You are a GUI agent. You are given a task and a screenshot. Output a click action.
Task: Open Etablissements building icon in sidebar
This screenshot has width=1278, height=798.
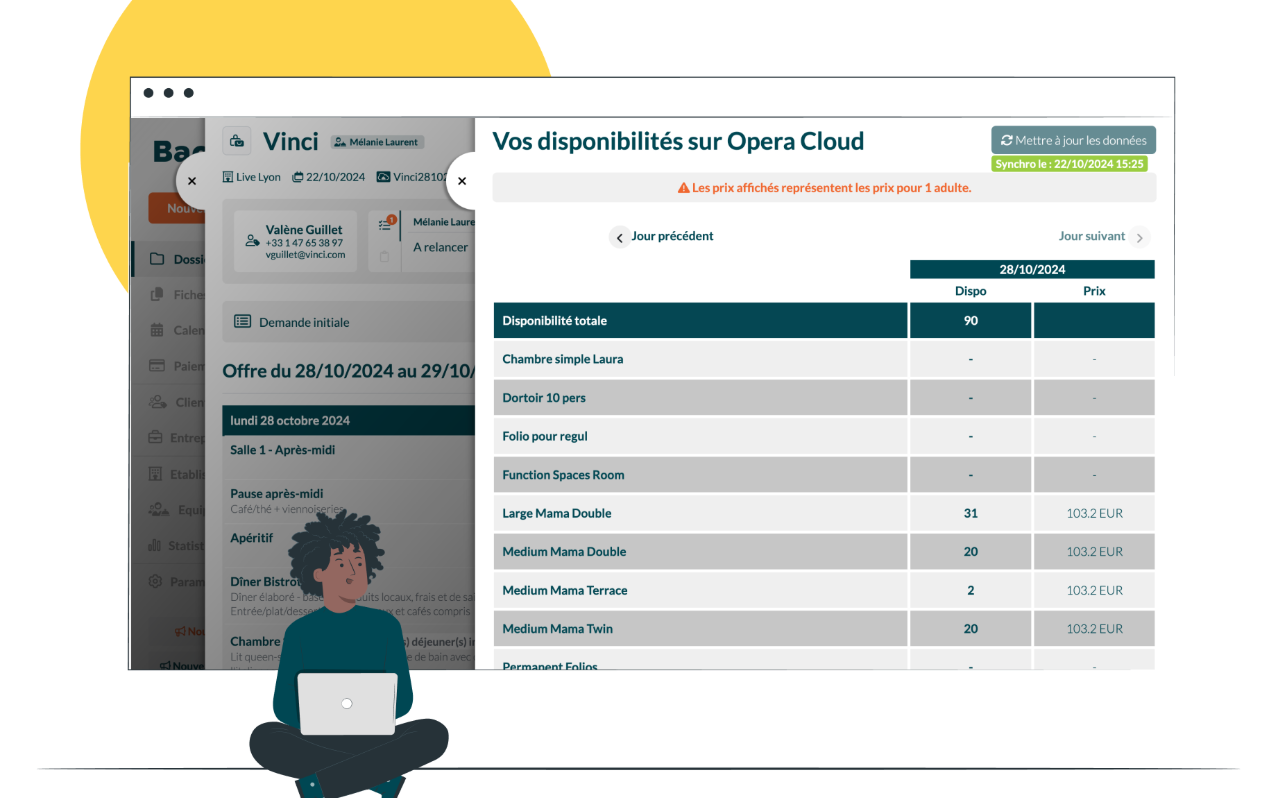[156, 474]
